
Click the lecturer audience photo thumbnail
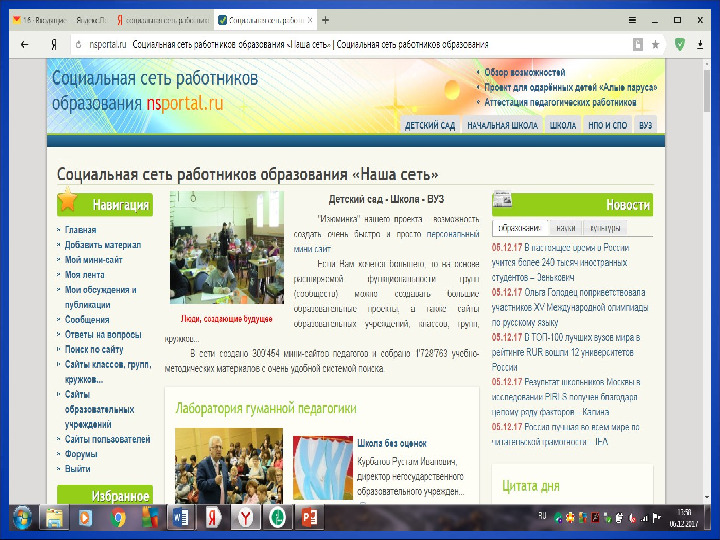pos(229,466)
